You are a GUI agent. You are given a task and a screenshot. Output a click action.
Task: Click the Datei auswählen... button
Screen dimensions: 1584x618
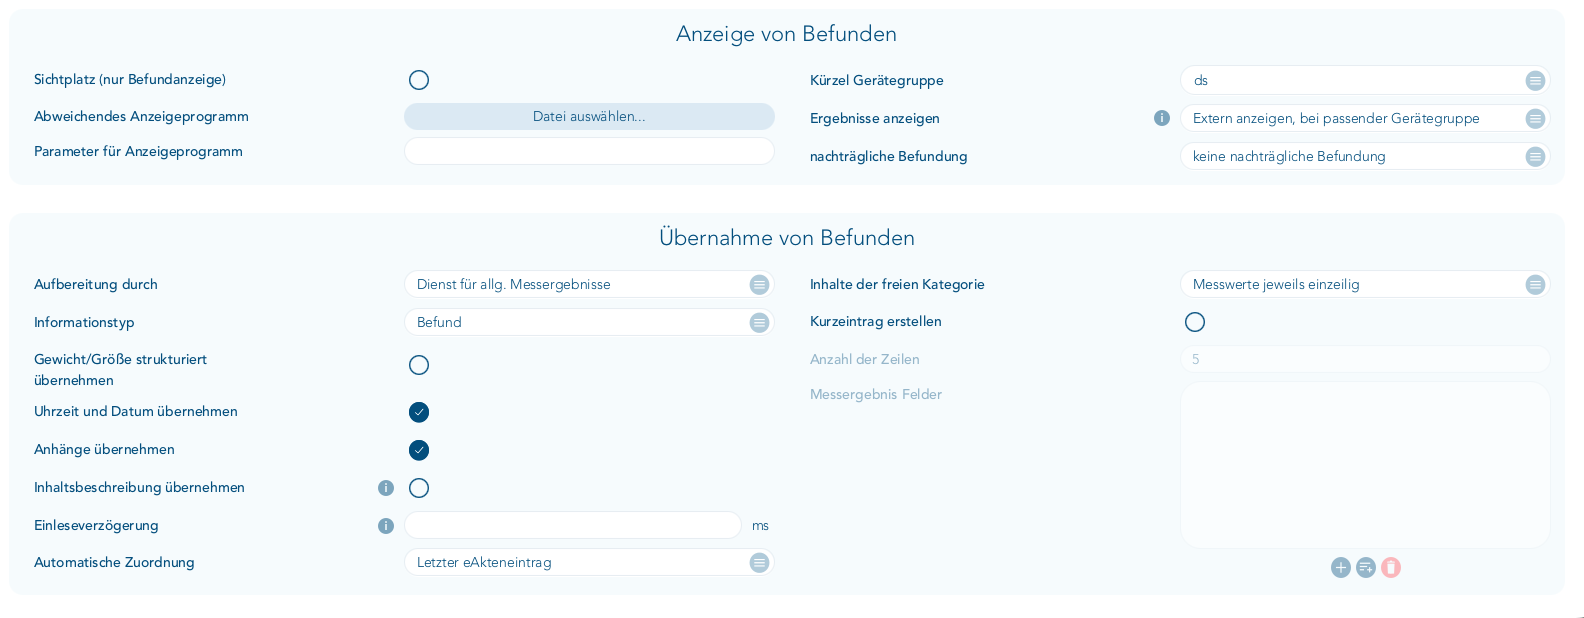click(589, 117)
